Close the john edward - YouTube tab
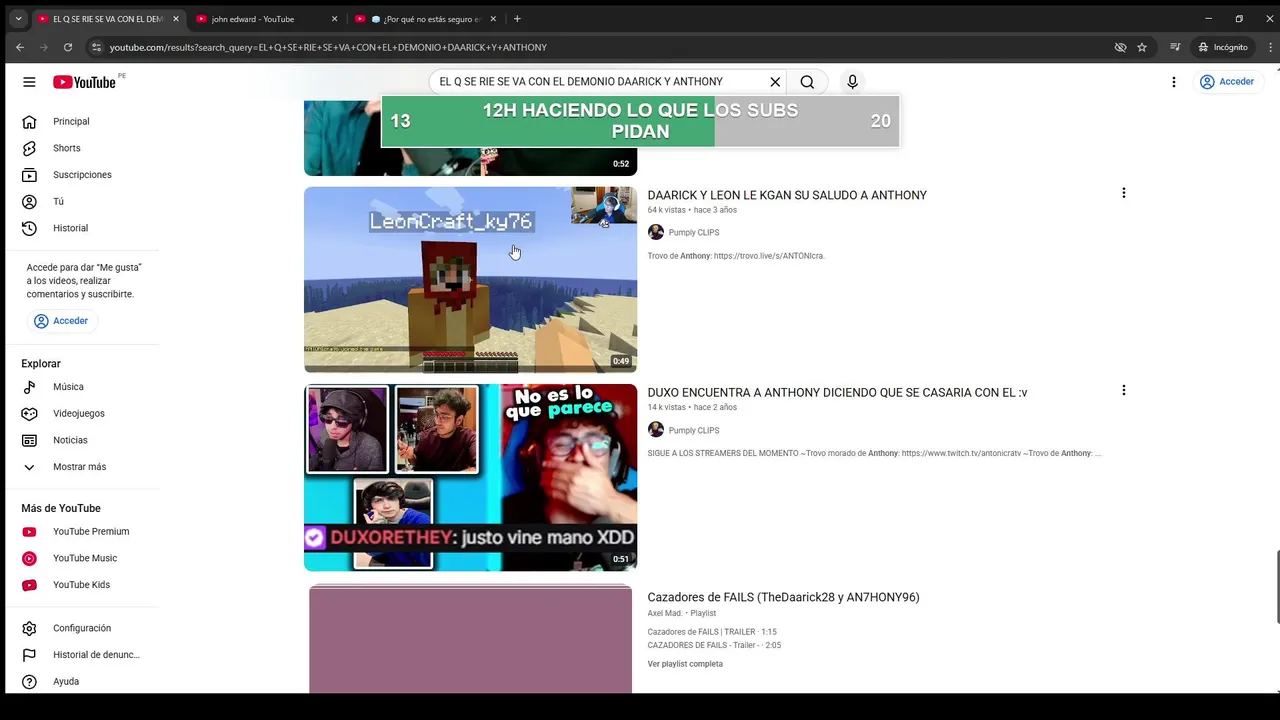Viewport: 1280px width, 720px height. [334, 19]
